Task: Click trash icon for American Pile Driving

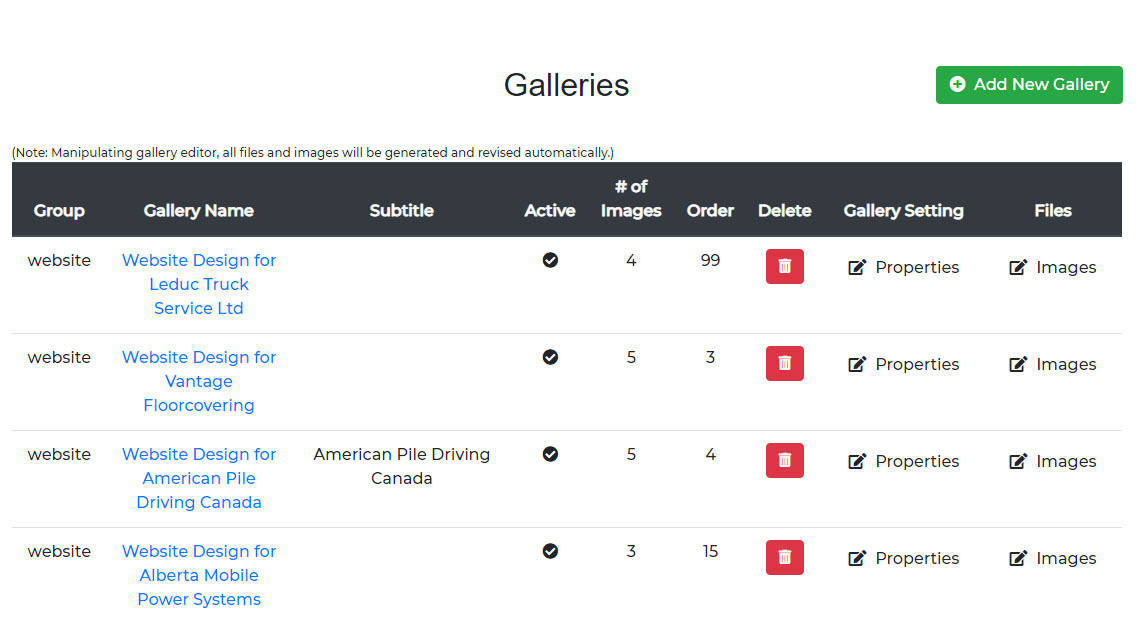Action: 784,460
